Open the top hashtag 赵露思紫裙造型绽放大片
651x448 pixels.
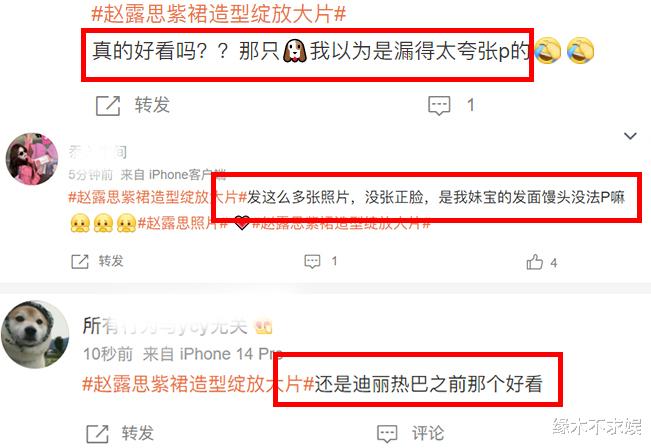[x=218, y=13]
